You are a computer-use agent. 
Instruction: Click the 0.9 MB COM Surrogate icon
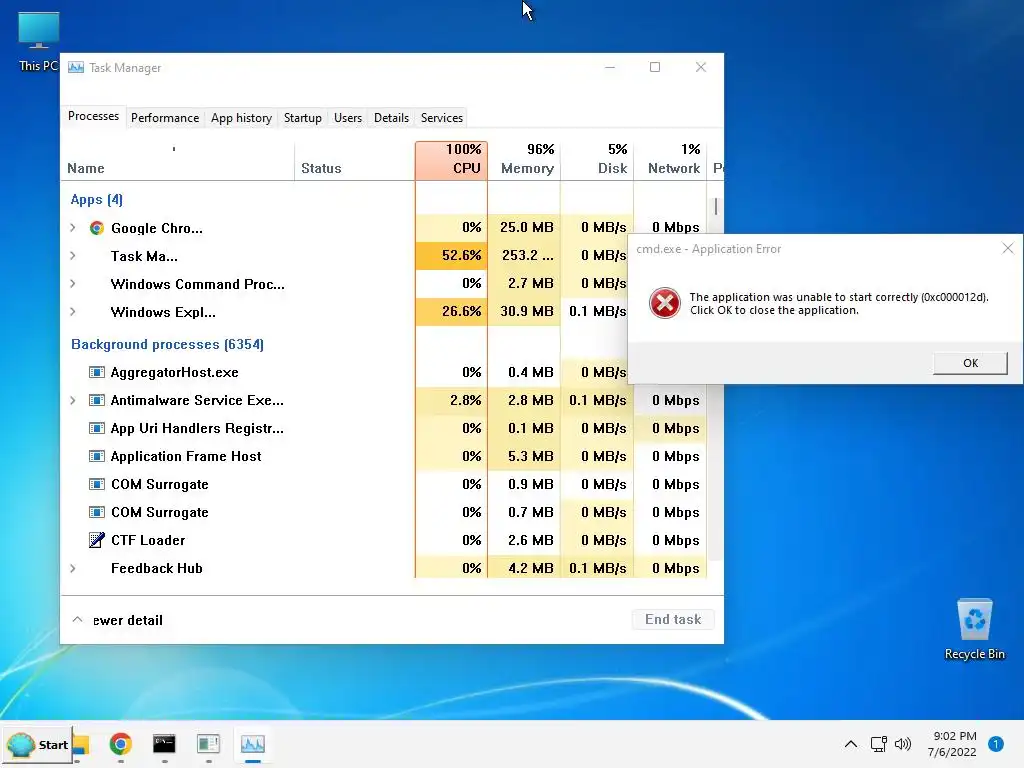[x=97, y=485]
